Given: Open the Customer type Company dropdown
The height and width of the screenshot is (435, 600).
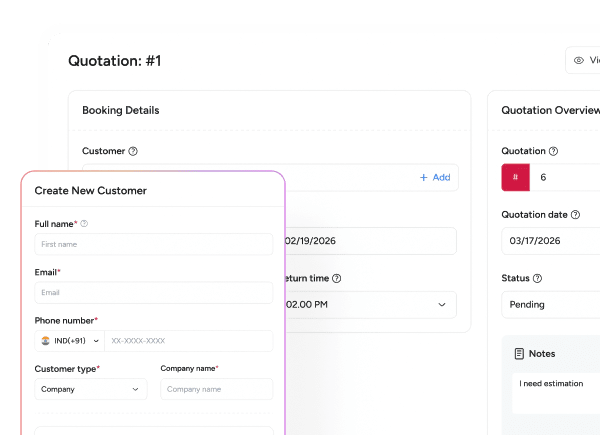Looking at the screenshot, I should (91, 389).
